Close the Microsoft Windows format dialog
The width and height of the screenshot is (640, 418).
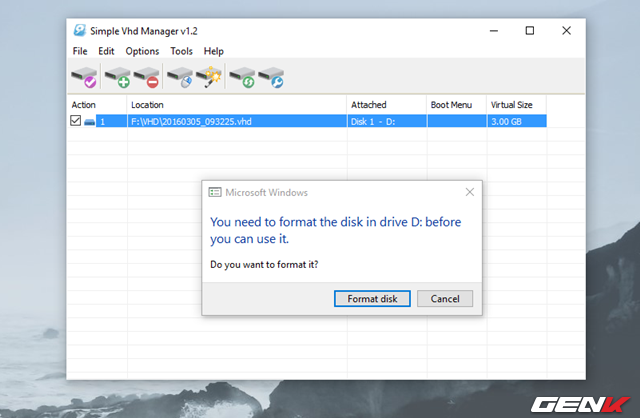pos(470,192)
